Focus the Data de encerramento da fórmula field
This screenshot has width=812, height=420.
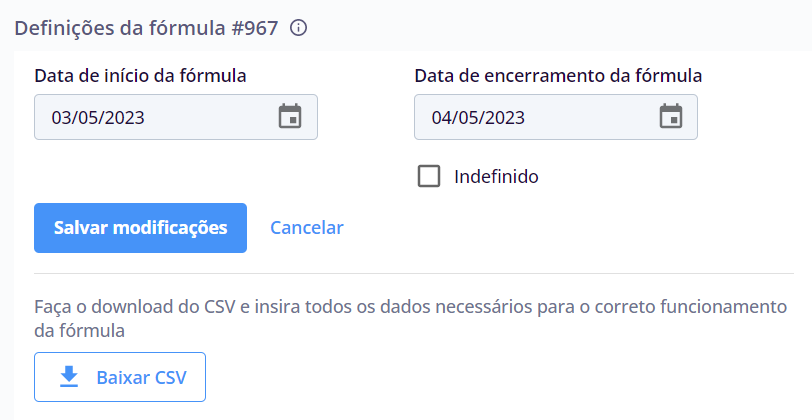[556, 117]
